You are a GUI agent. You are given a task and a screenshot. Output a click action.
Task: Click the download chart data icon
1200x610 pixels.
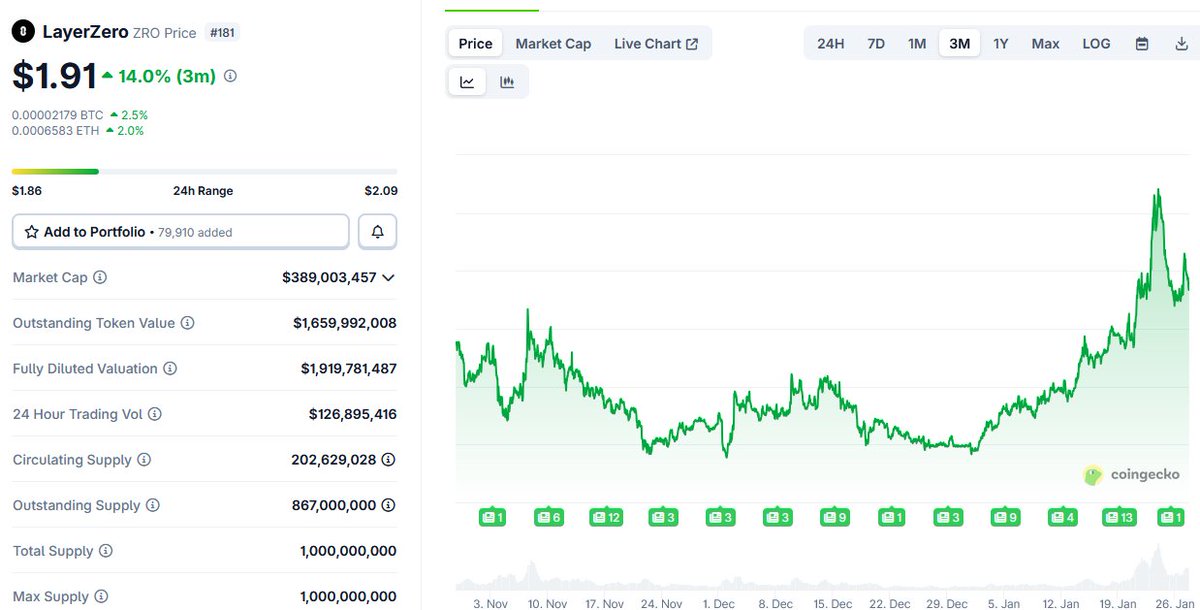click(1181, 44)
